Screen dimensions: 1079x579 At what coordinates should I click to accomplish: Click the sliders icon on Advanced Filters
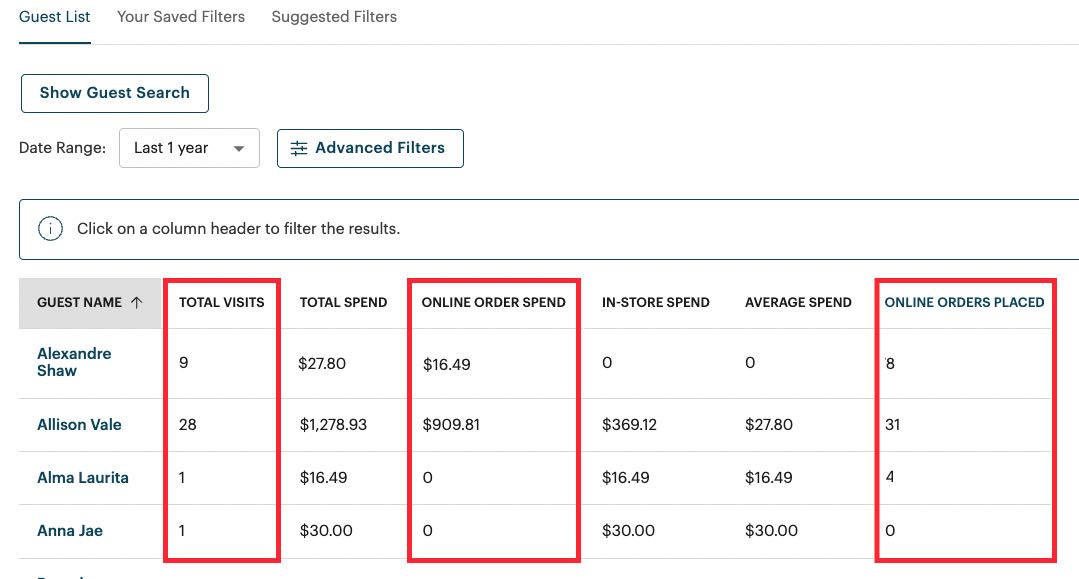298,148
